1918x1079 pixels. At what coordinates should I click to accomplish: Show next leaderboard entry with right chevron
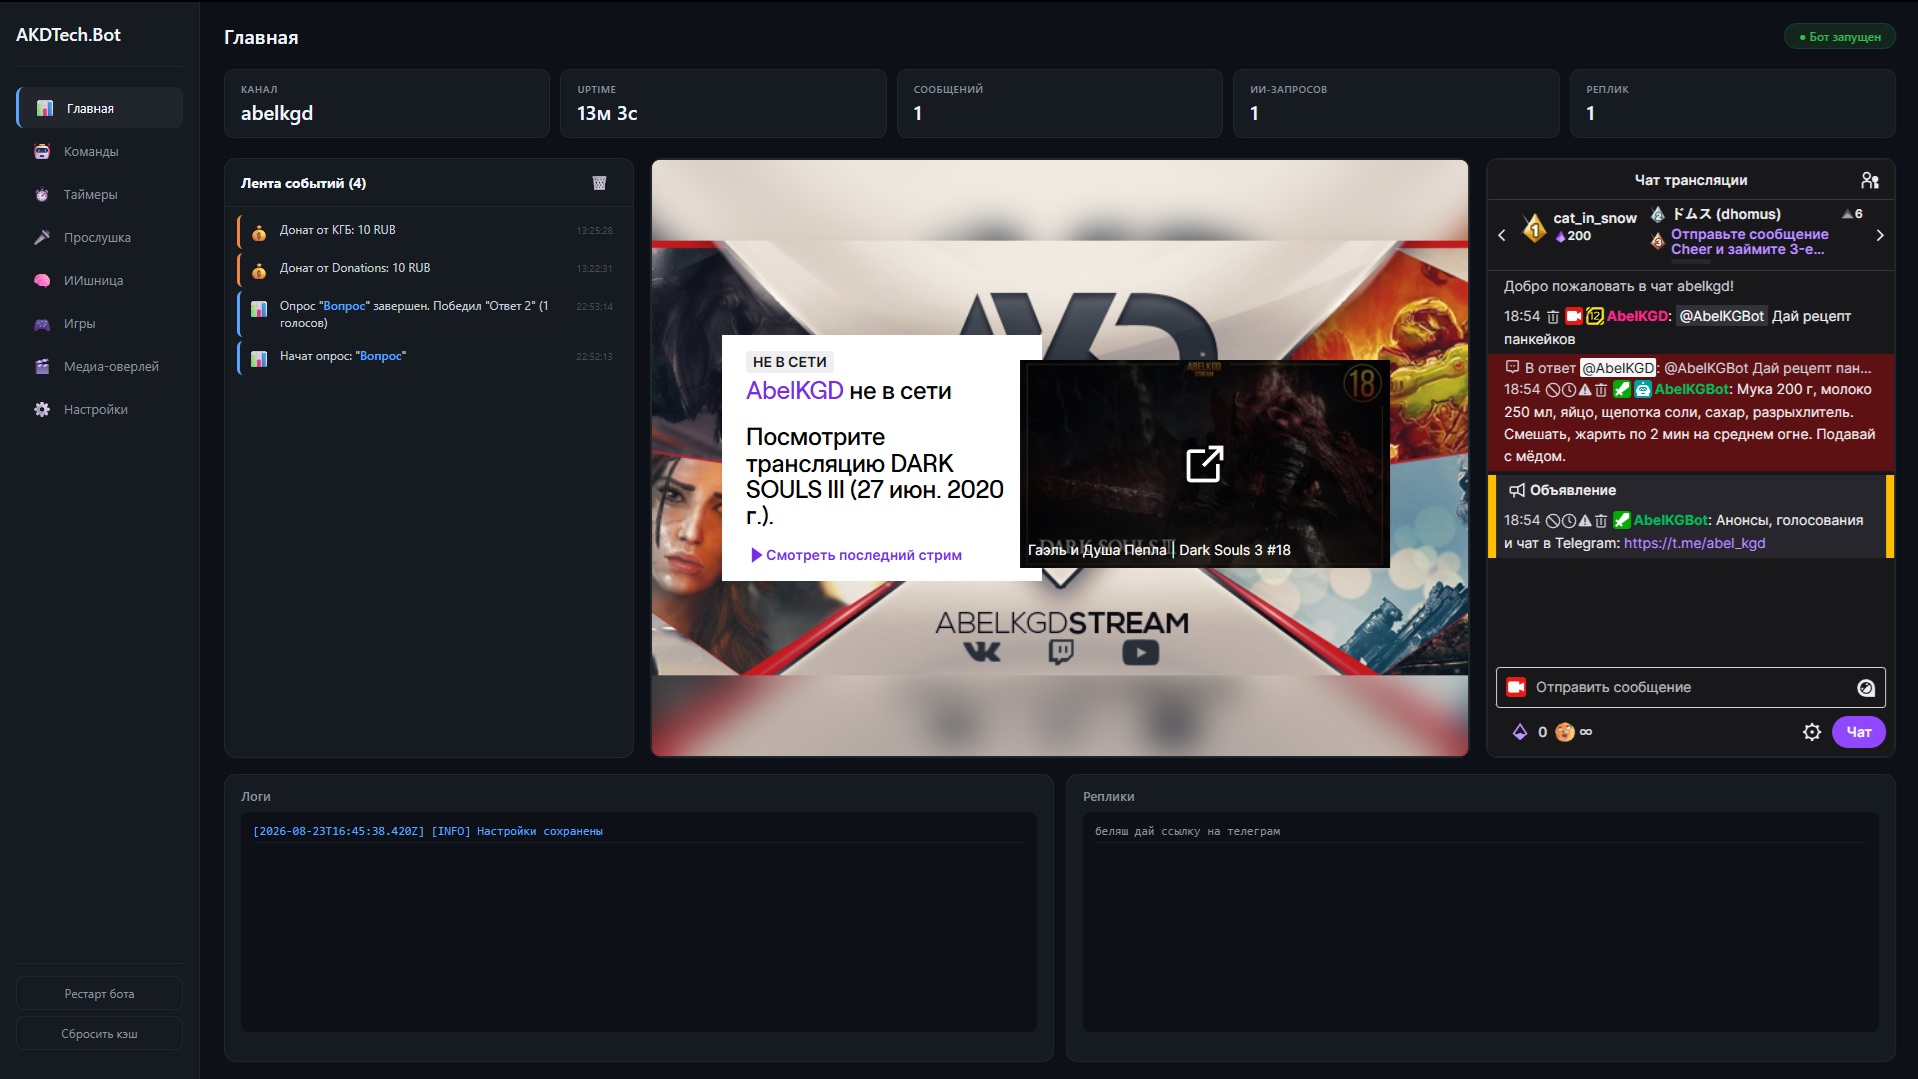pos(1880,235)
